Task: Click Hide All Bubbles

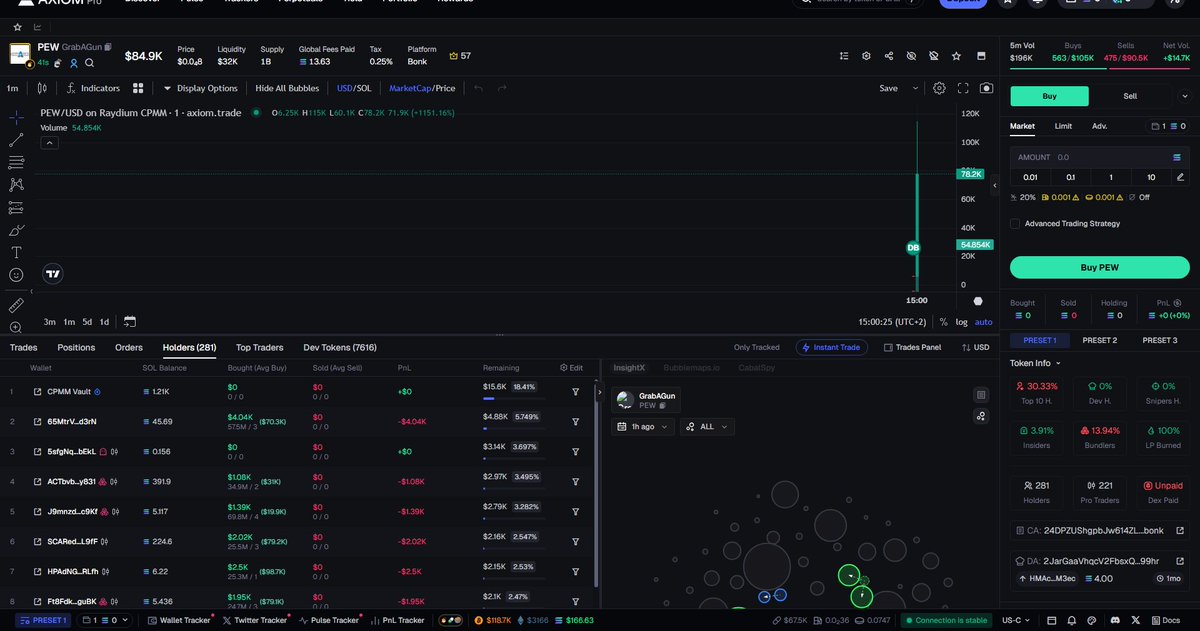Action: click(287, 88)
